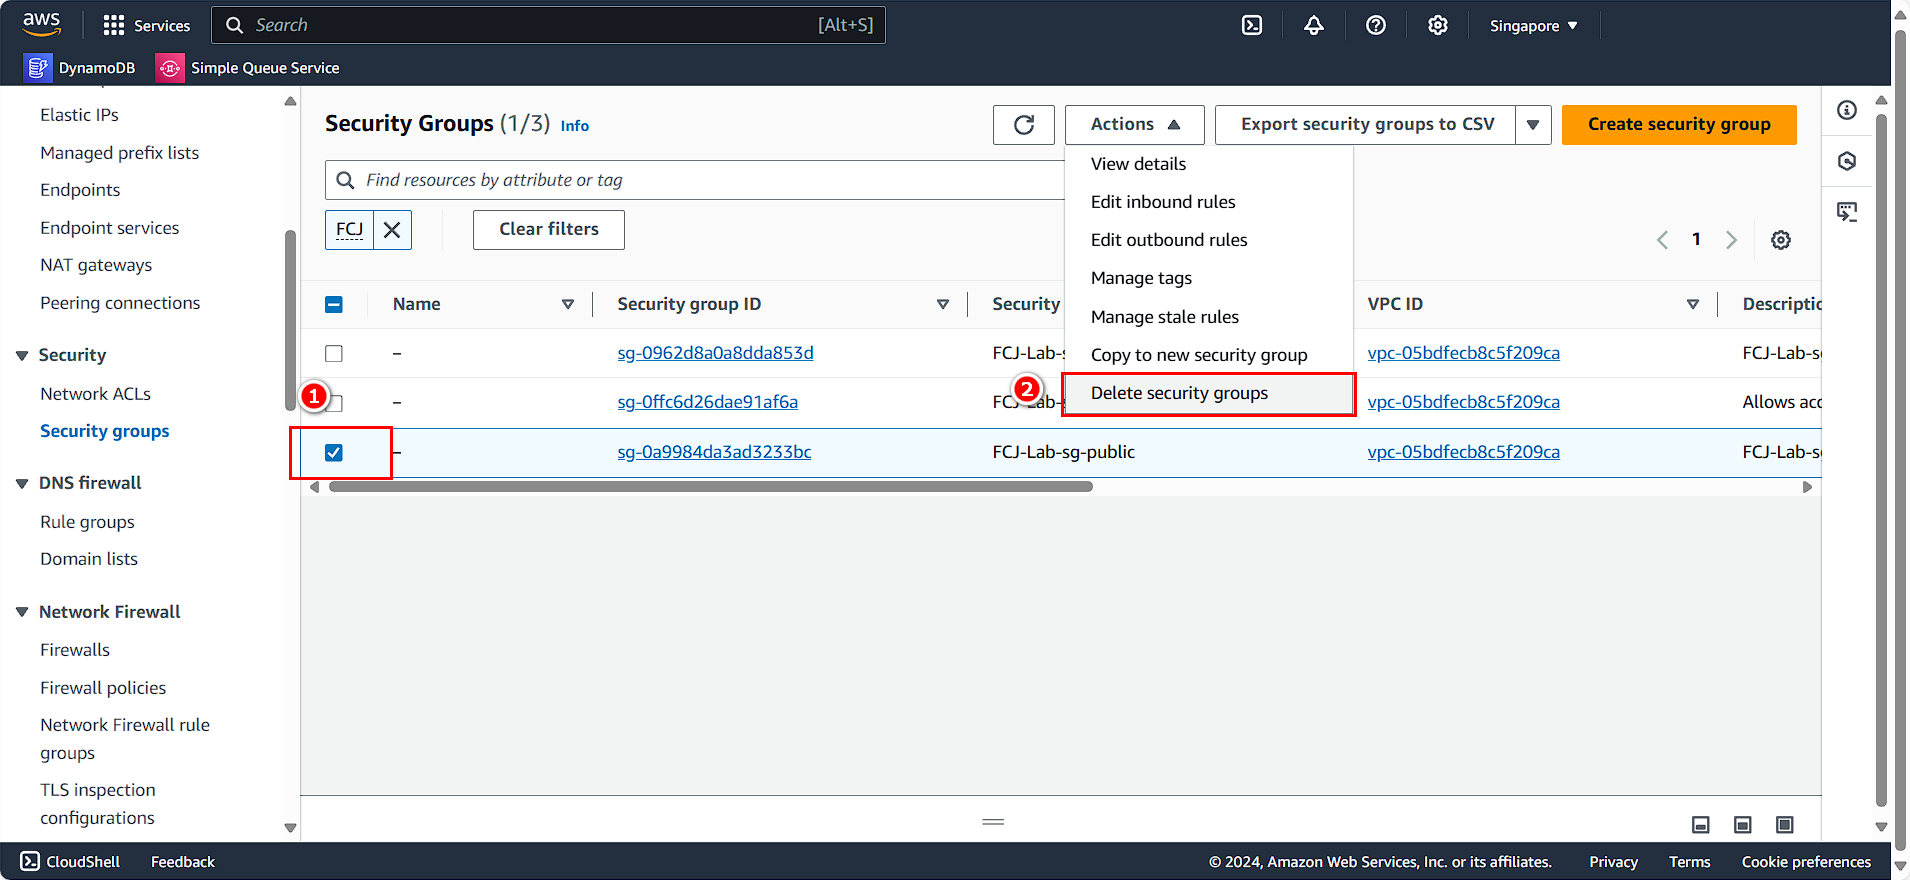Sort by the Name column arrow
This screenshot has width=1910, height=880.
tap(568, 304)
